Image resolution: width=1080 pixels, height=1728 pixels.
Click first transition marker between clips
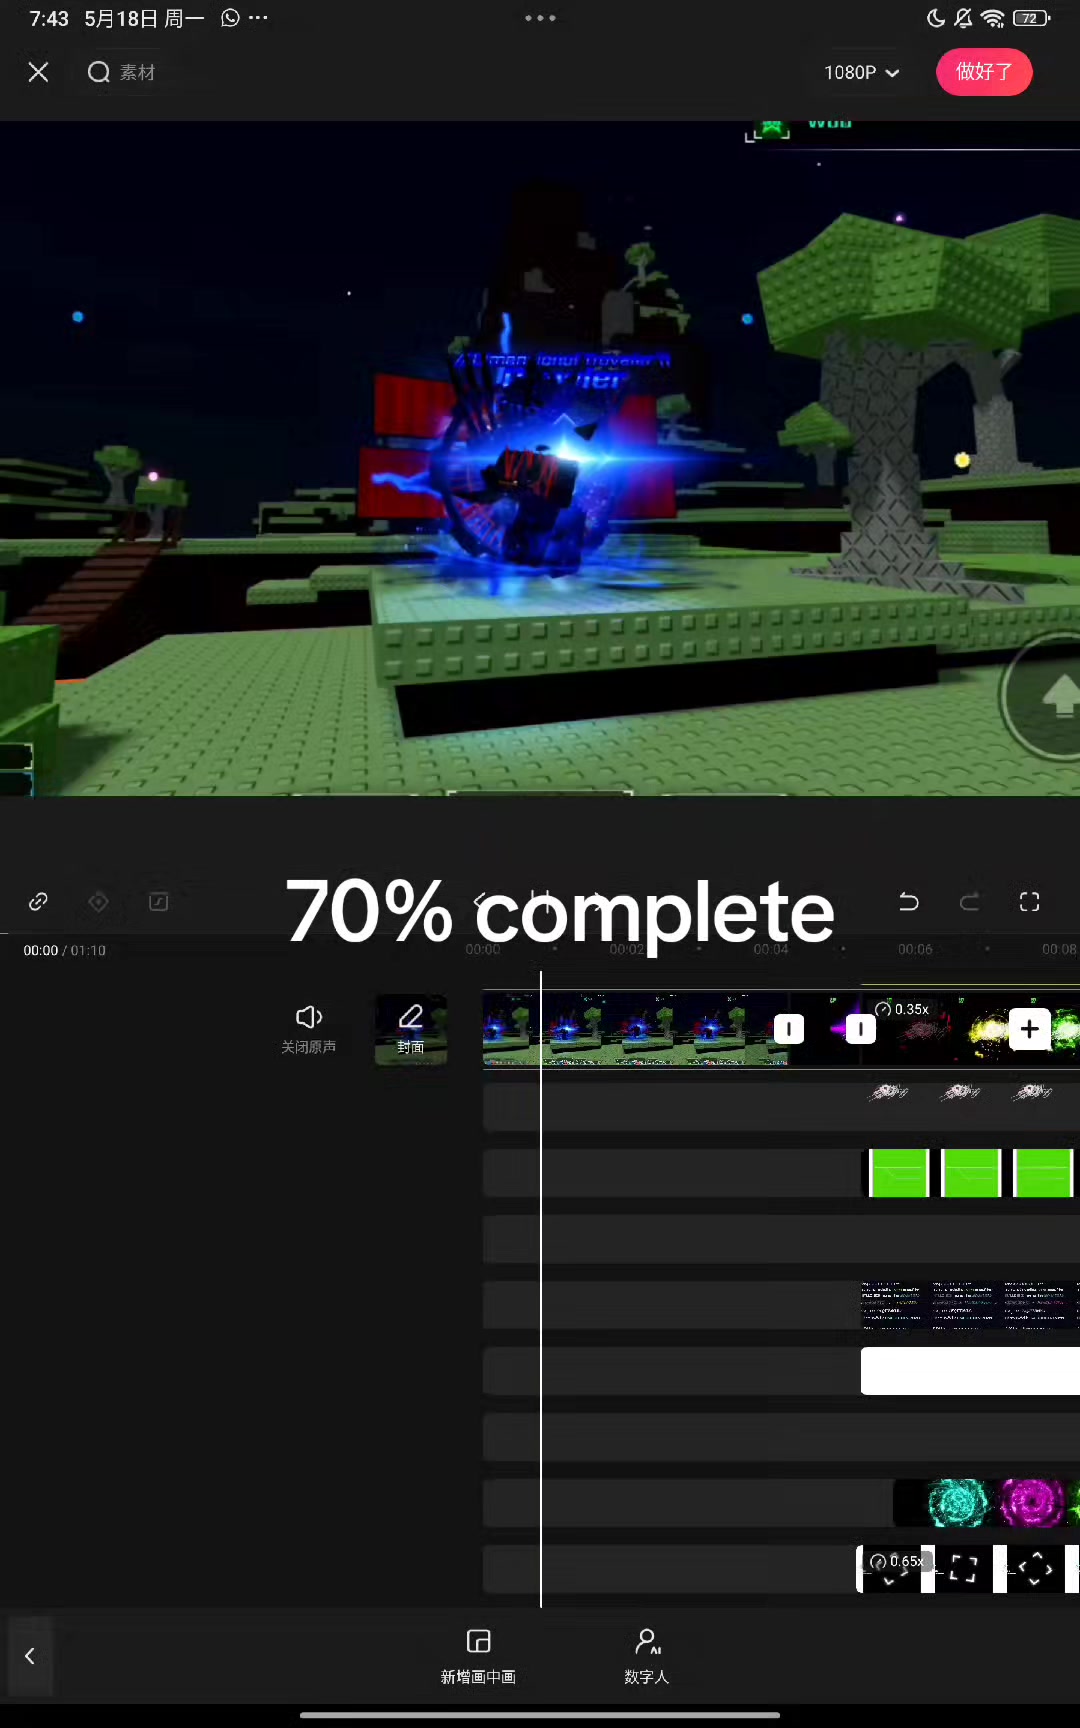[x=789, y=1029]
